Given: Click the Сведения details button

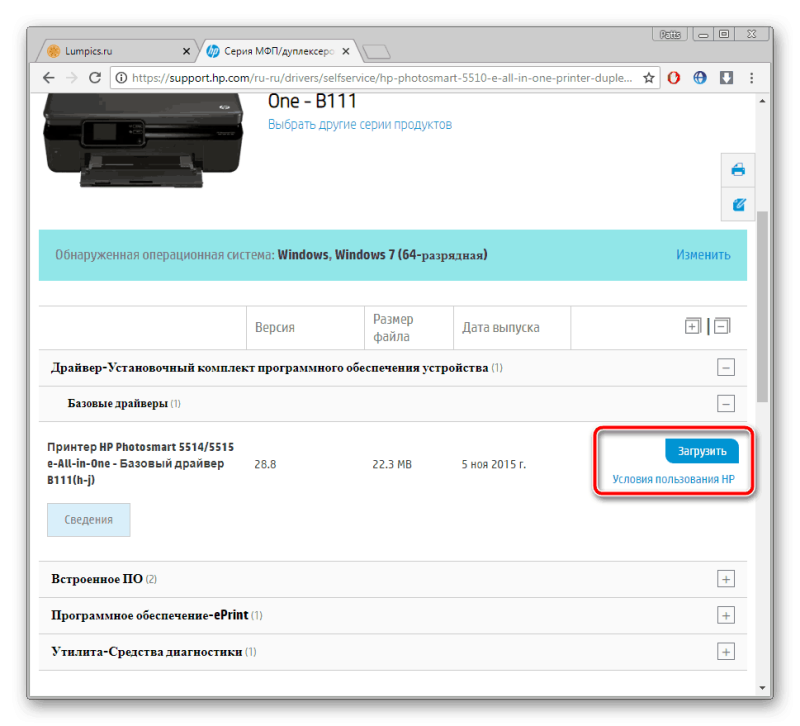Looking at the screenshot, I should 89,520.
